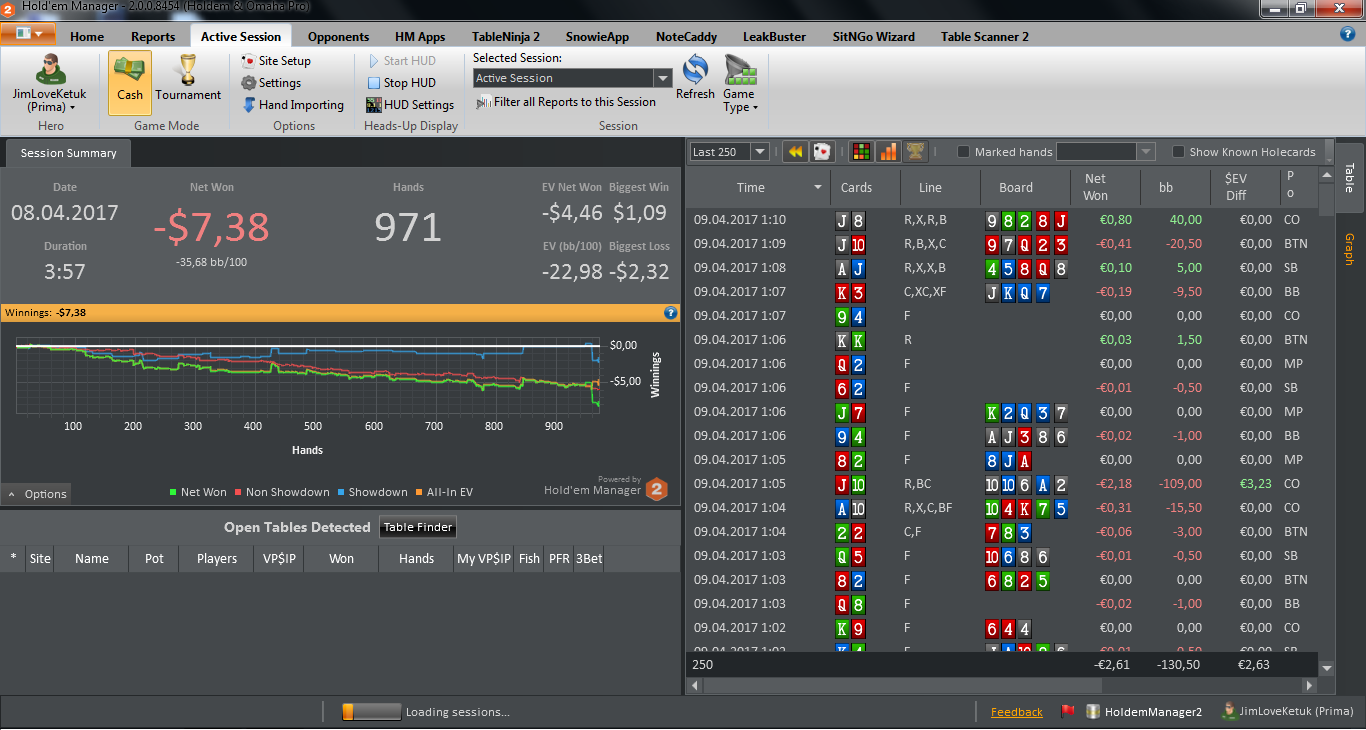Open the Time column sort dropdown arrow
Image resolution: width=1366 pixels, height=730 pixels.
tap(818, 188)
